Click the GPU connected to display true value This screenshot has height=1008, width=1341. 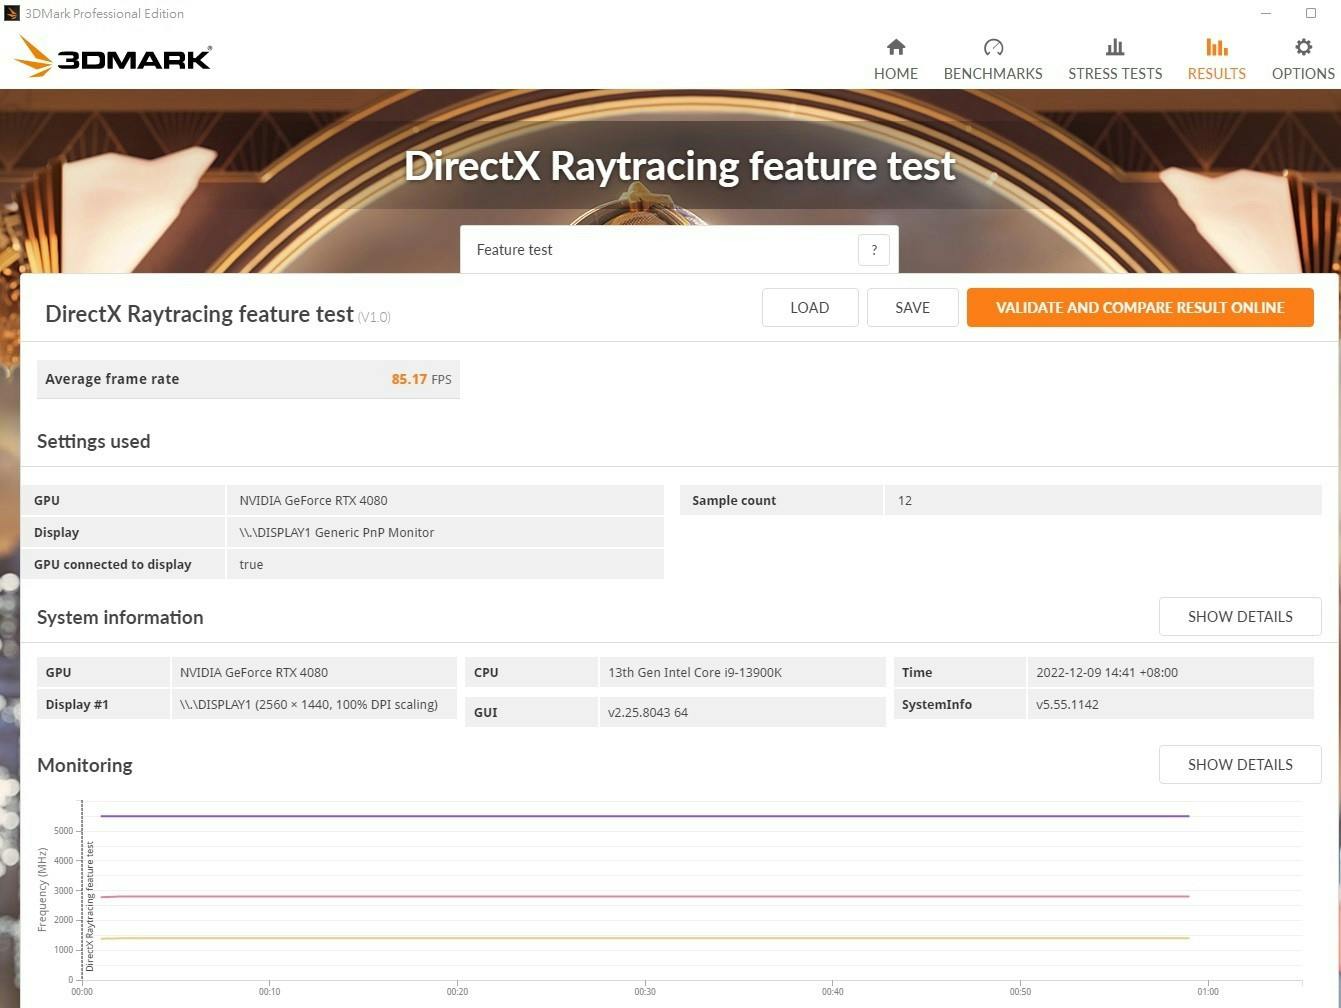pyautogui.click(x=251, y=565)
